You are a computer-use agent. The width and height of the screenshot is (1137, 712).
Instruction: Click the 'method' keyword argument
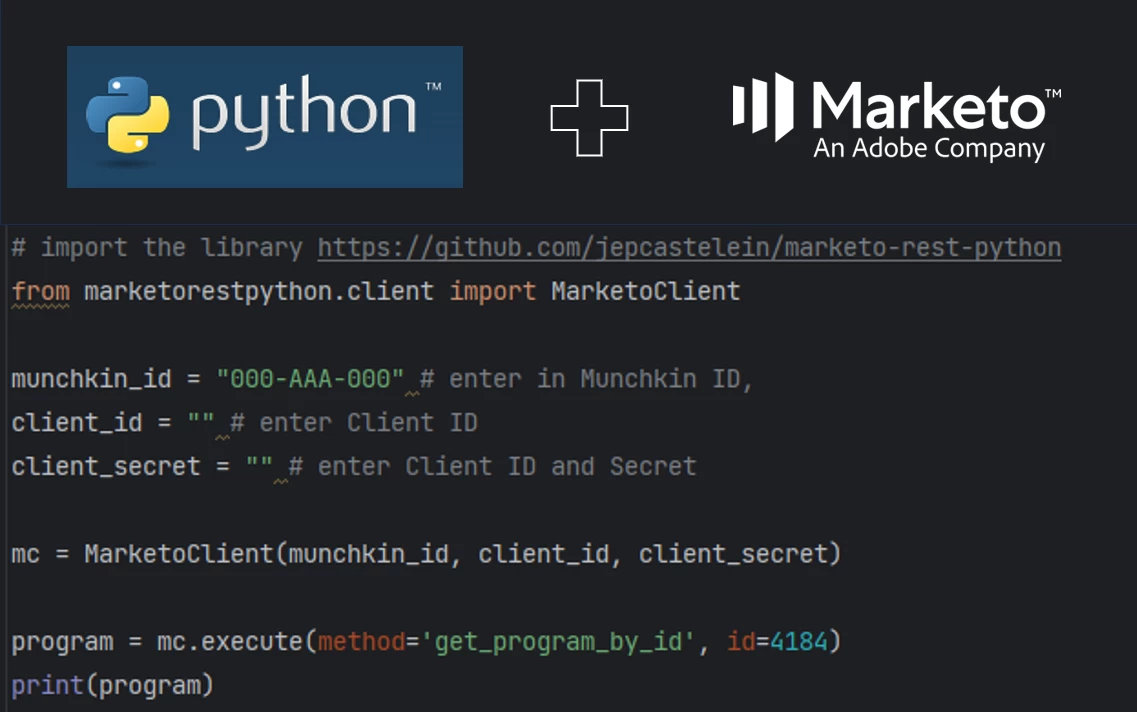pyautogui.click(x=361, y=642)
